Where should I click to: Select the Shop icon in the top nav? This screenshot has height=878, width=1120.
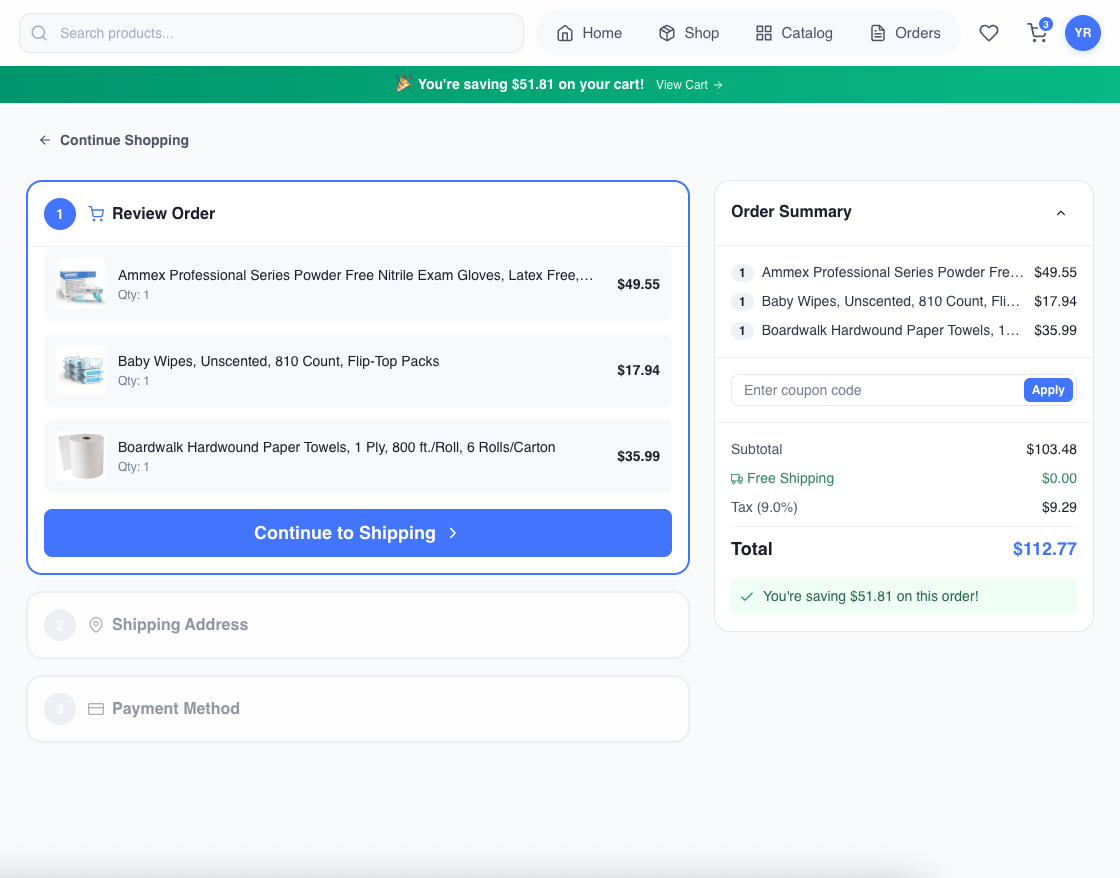coord(665,32)
